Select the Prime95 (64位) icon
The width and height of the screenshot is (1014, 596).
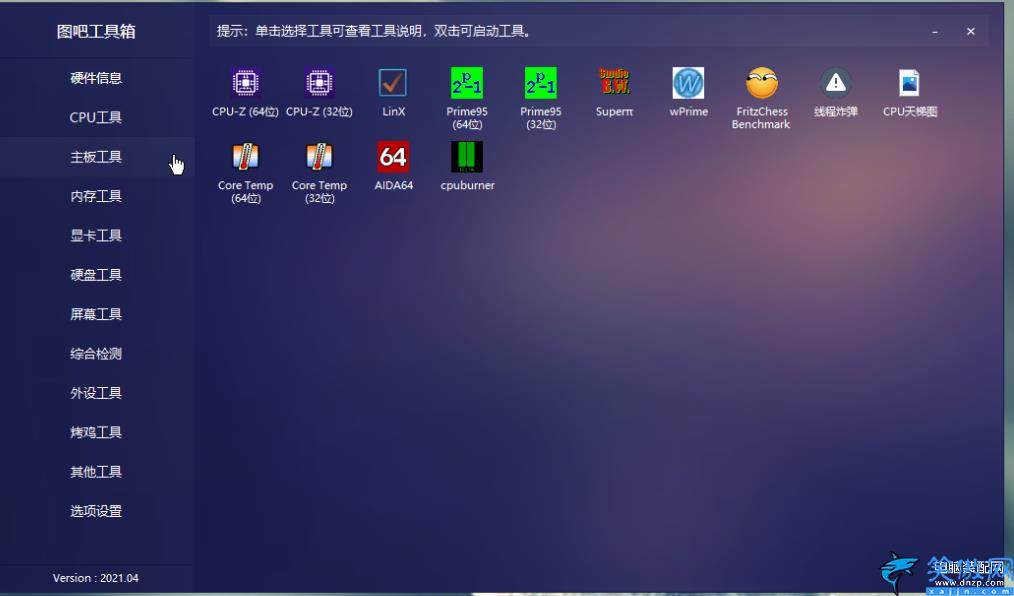point(467,83)
